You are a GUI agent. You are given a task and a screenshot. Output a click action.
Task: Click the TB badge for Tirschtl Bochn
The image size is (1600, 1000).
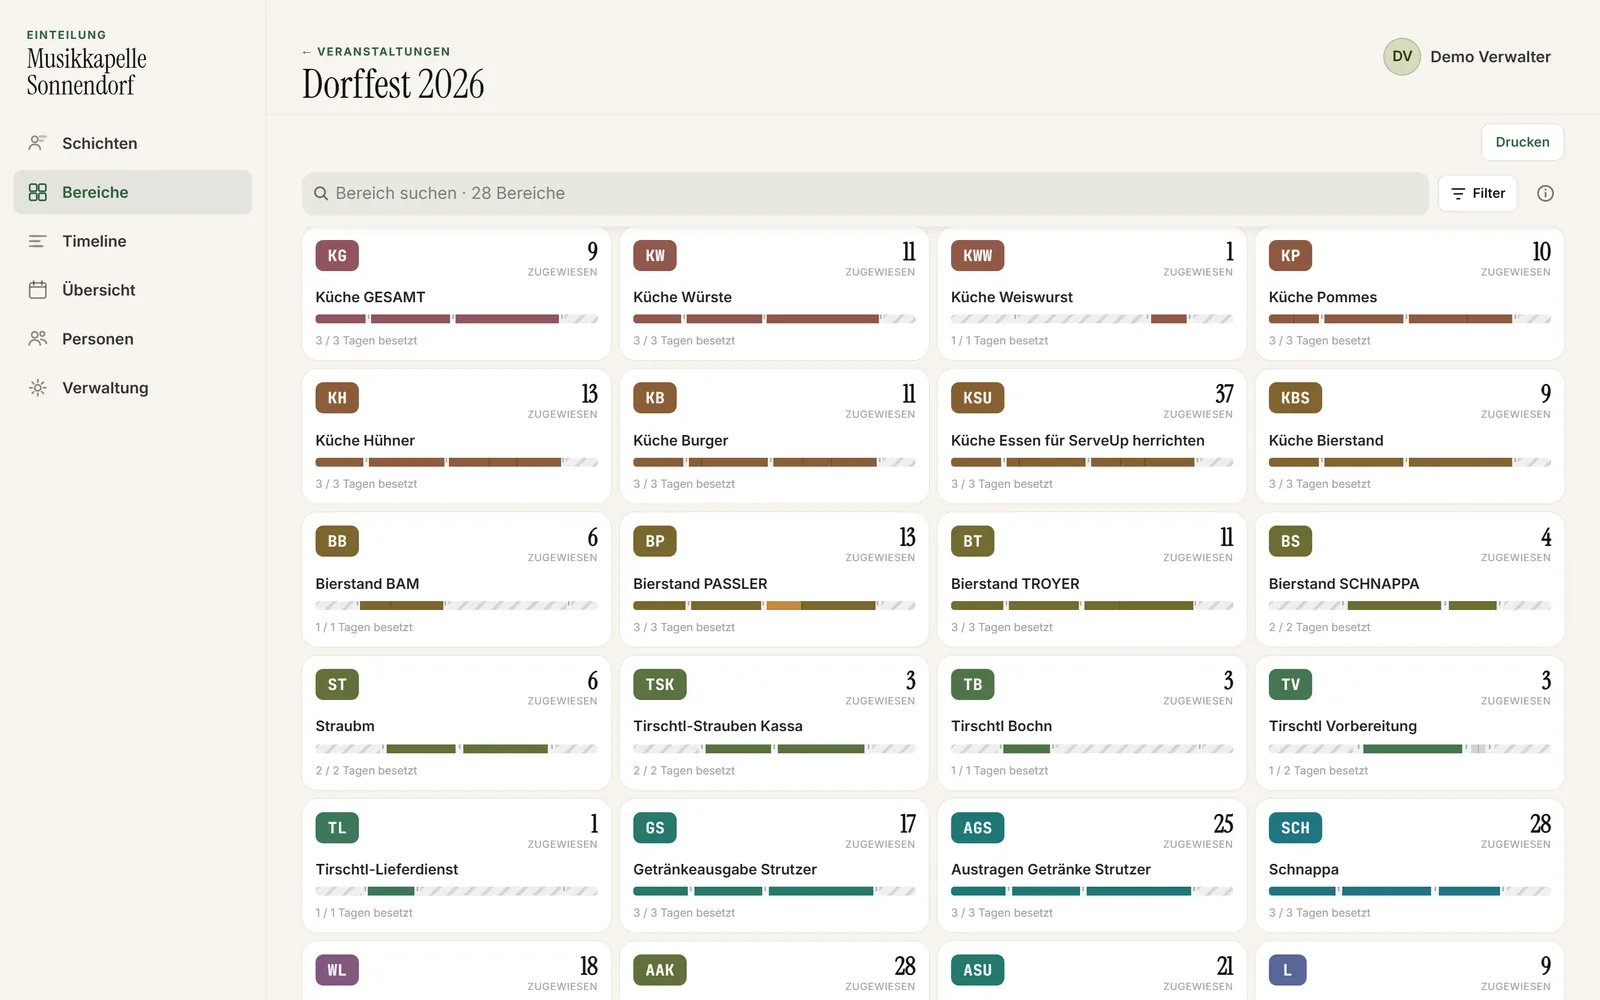973,684
